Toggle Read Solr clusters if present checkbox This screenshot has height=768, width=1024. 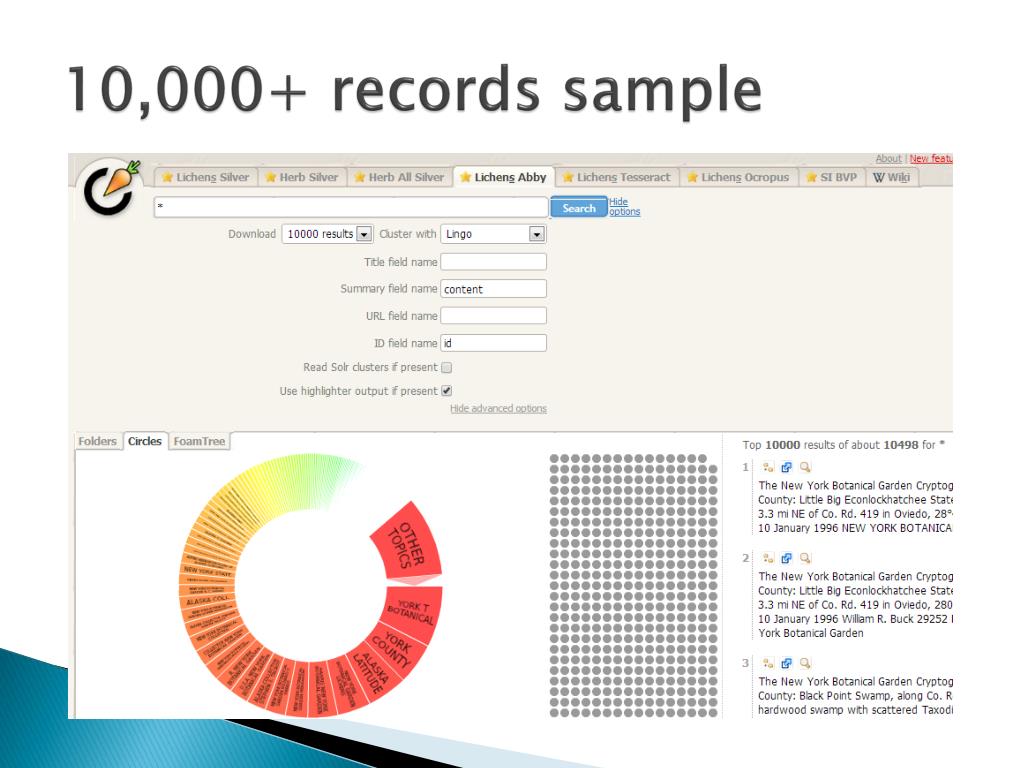pos(447,368)
